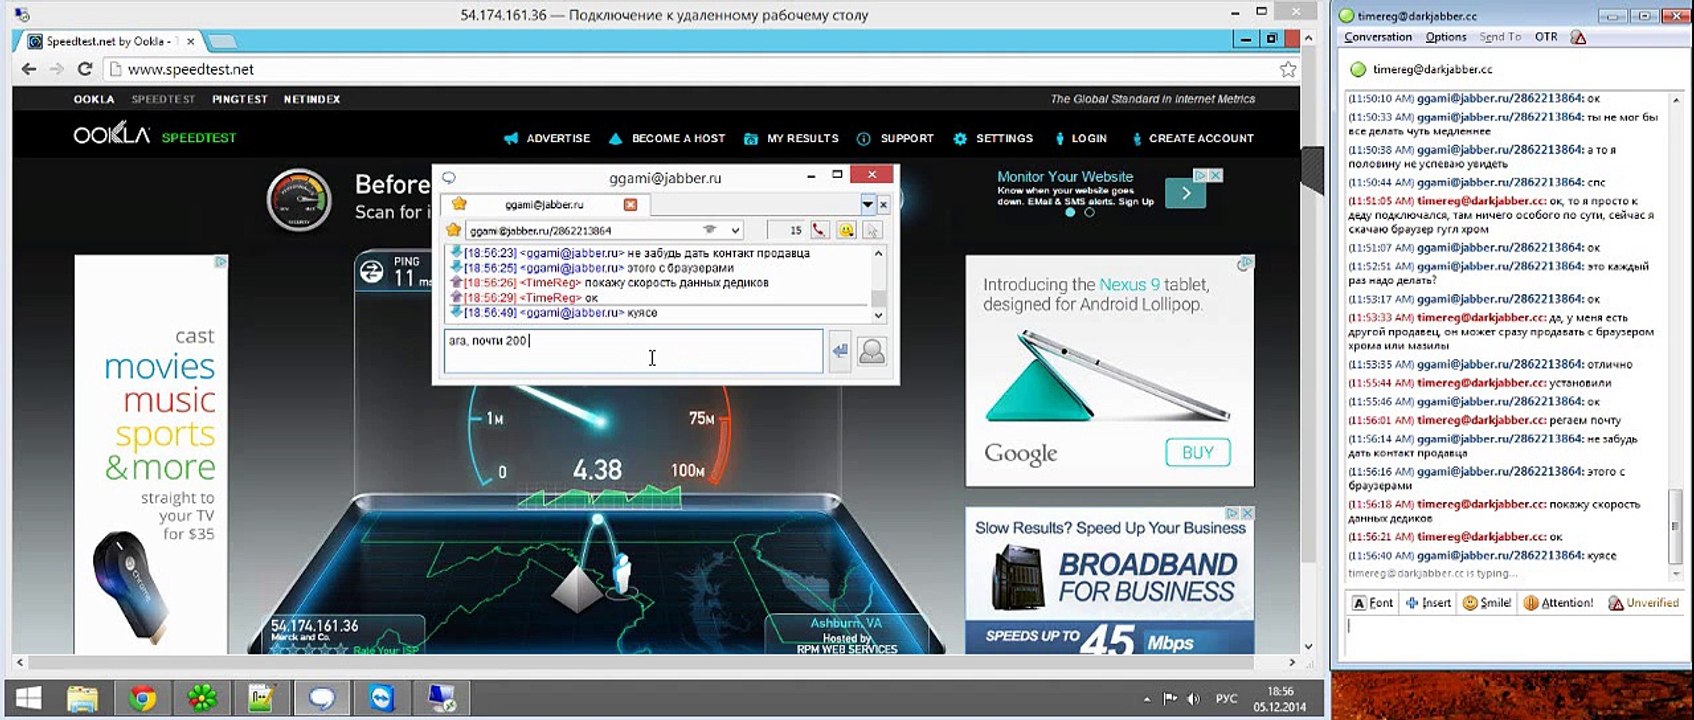1694x720 pixels.
Task: Click the Attention! button in Pidgin
Action: pos(1558,603)
